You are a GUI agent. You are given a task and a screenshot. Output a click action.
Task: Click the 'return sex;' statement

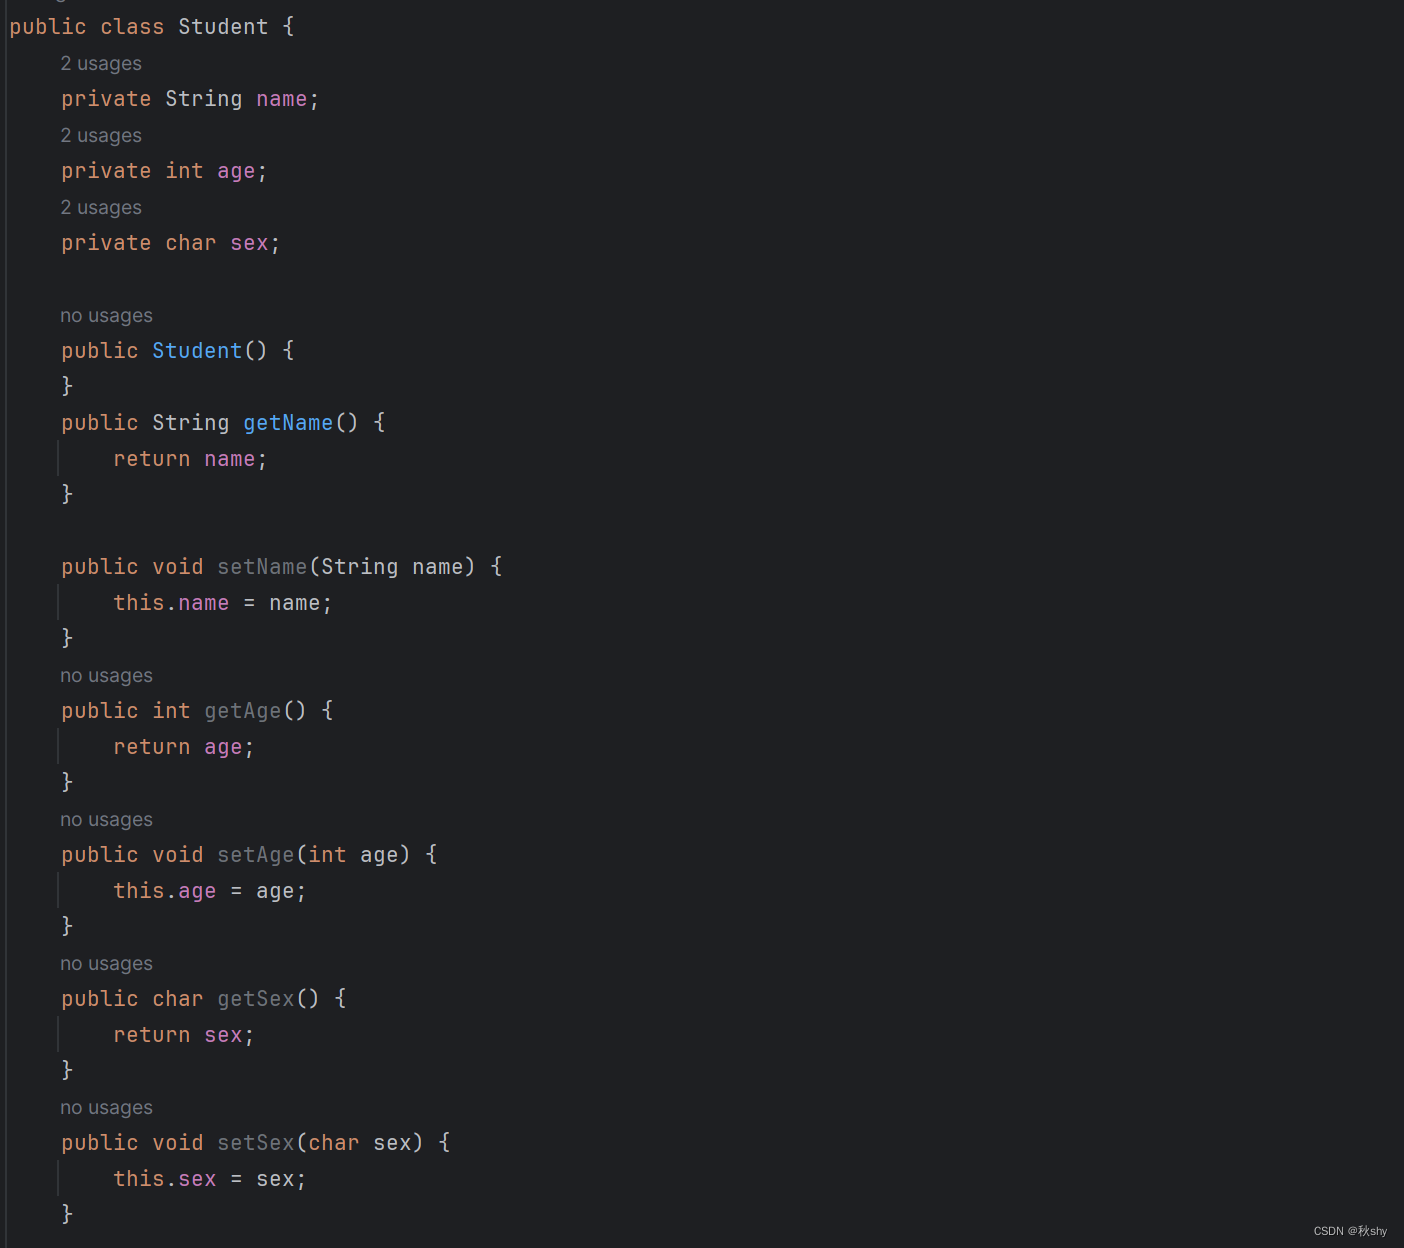(x=184, y=1035)
